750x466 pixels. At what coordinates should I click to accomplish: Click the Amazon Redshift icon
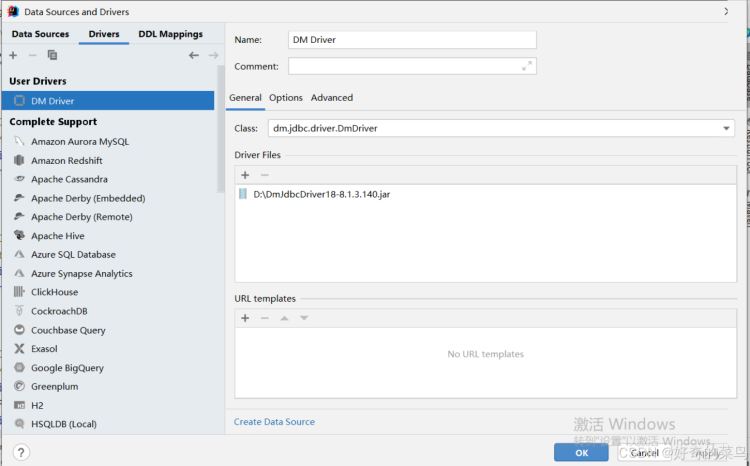19,160
